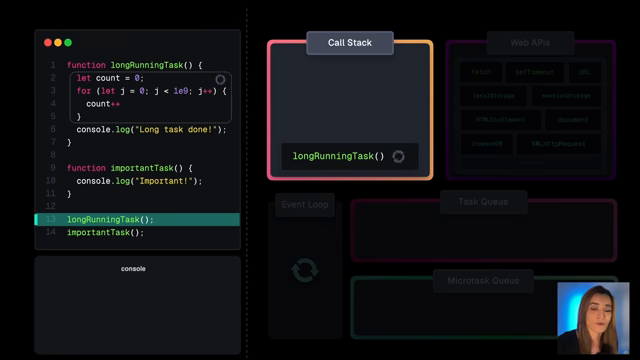Click the fetch tile in Web APIs

click(481, 72)
